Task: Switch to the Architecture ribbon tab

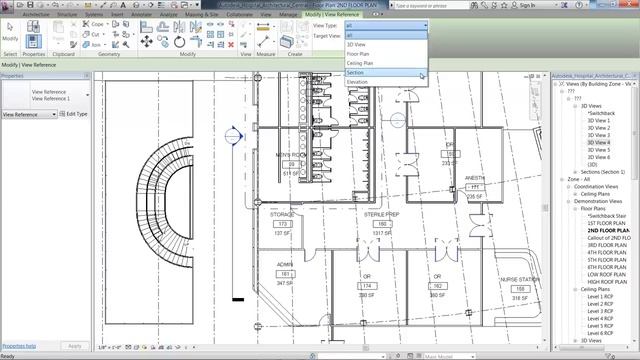Action: (36, 14)
